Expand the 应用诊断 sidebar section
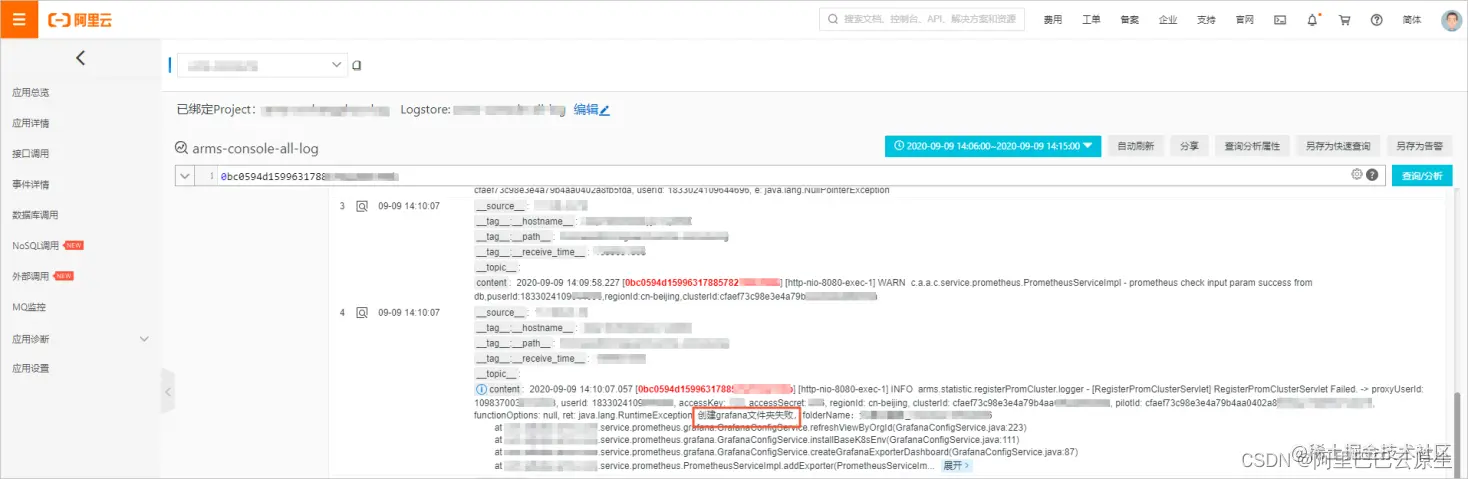 click(x=80, y=339)
